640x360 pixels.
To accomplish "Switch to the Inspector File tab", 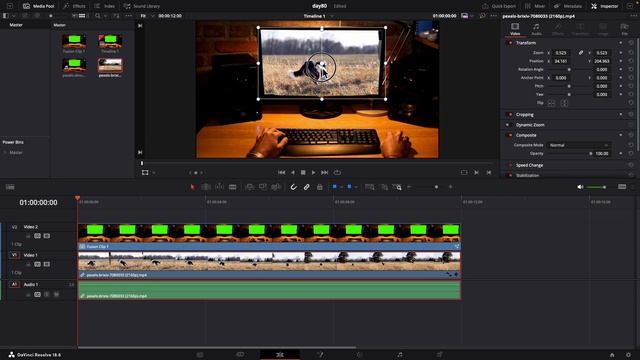I will [x=624, y=29].
